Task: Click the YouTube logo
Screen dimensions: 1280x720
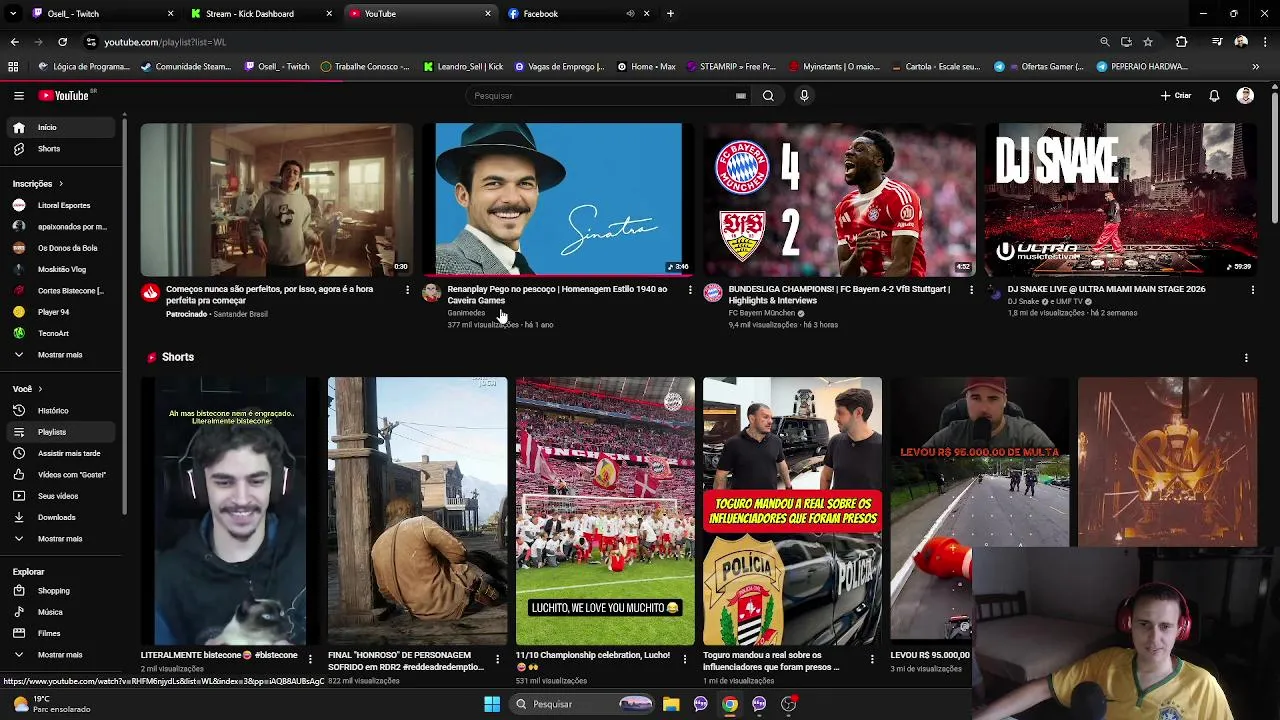Action: [x=64, y=96]
